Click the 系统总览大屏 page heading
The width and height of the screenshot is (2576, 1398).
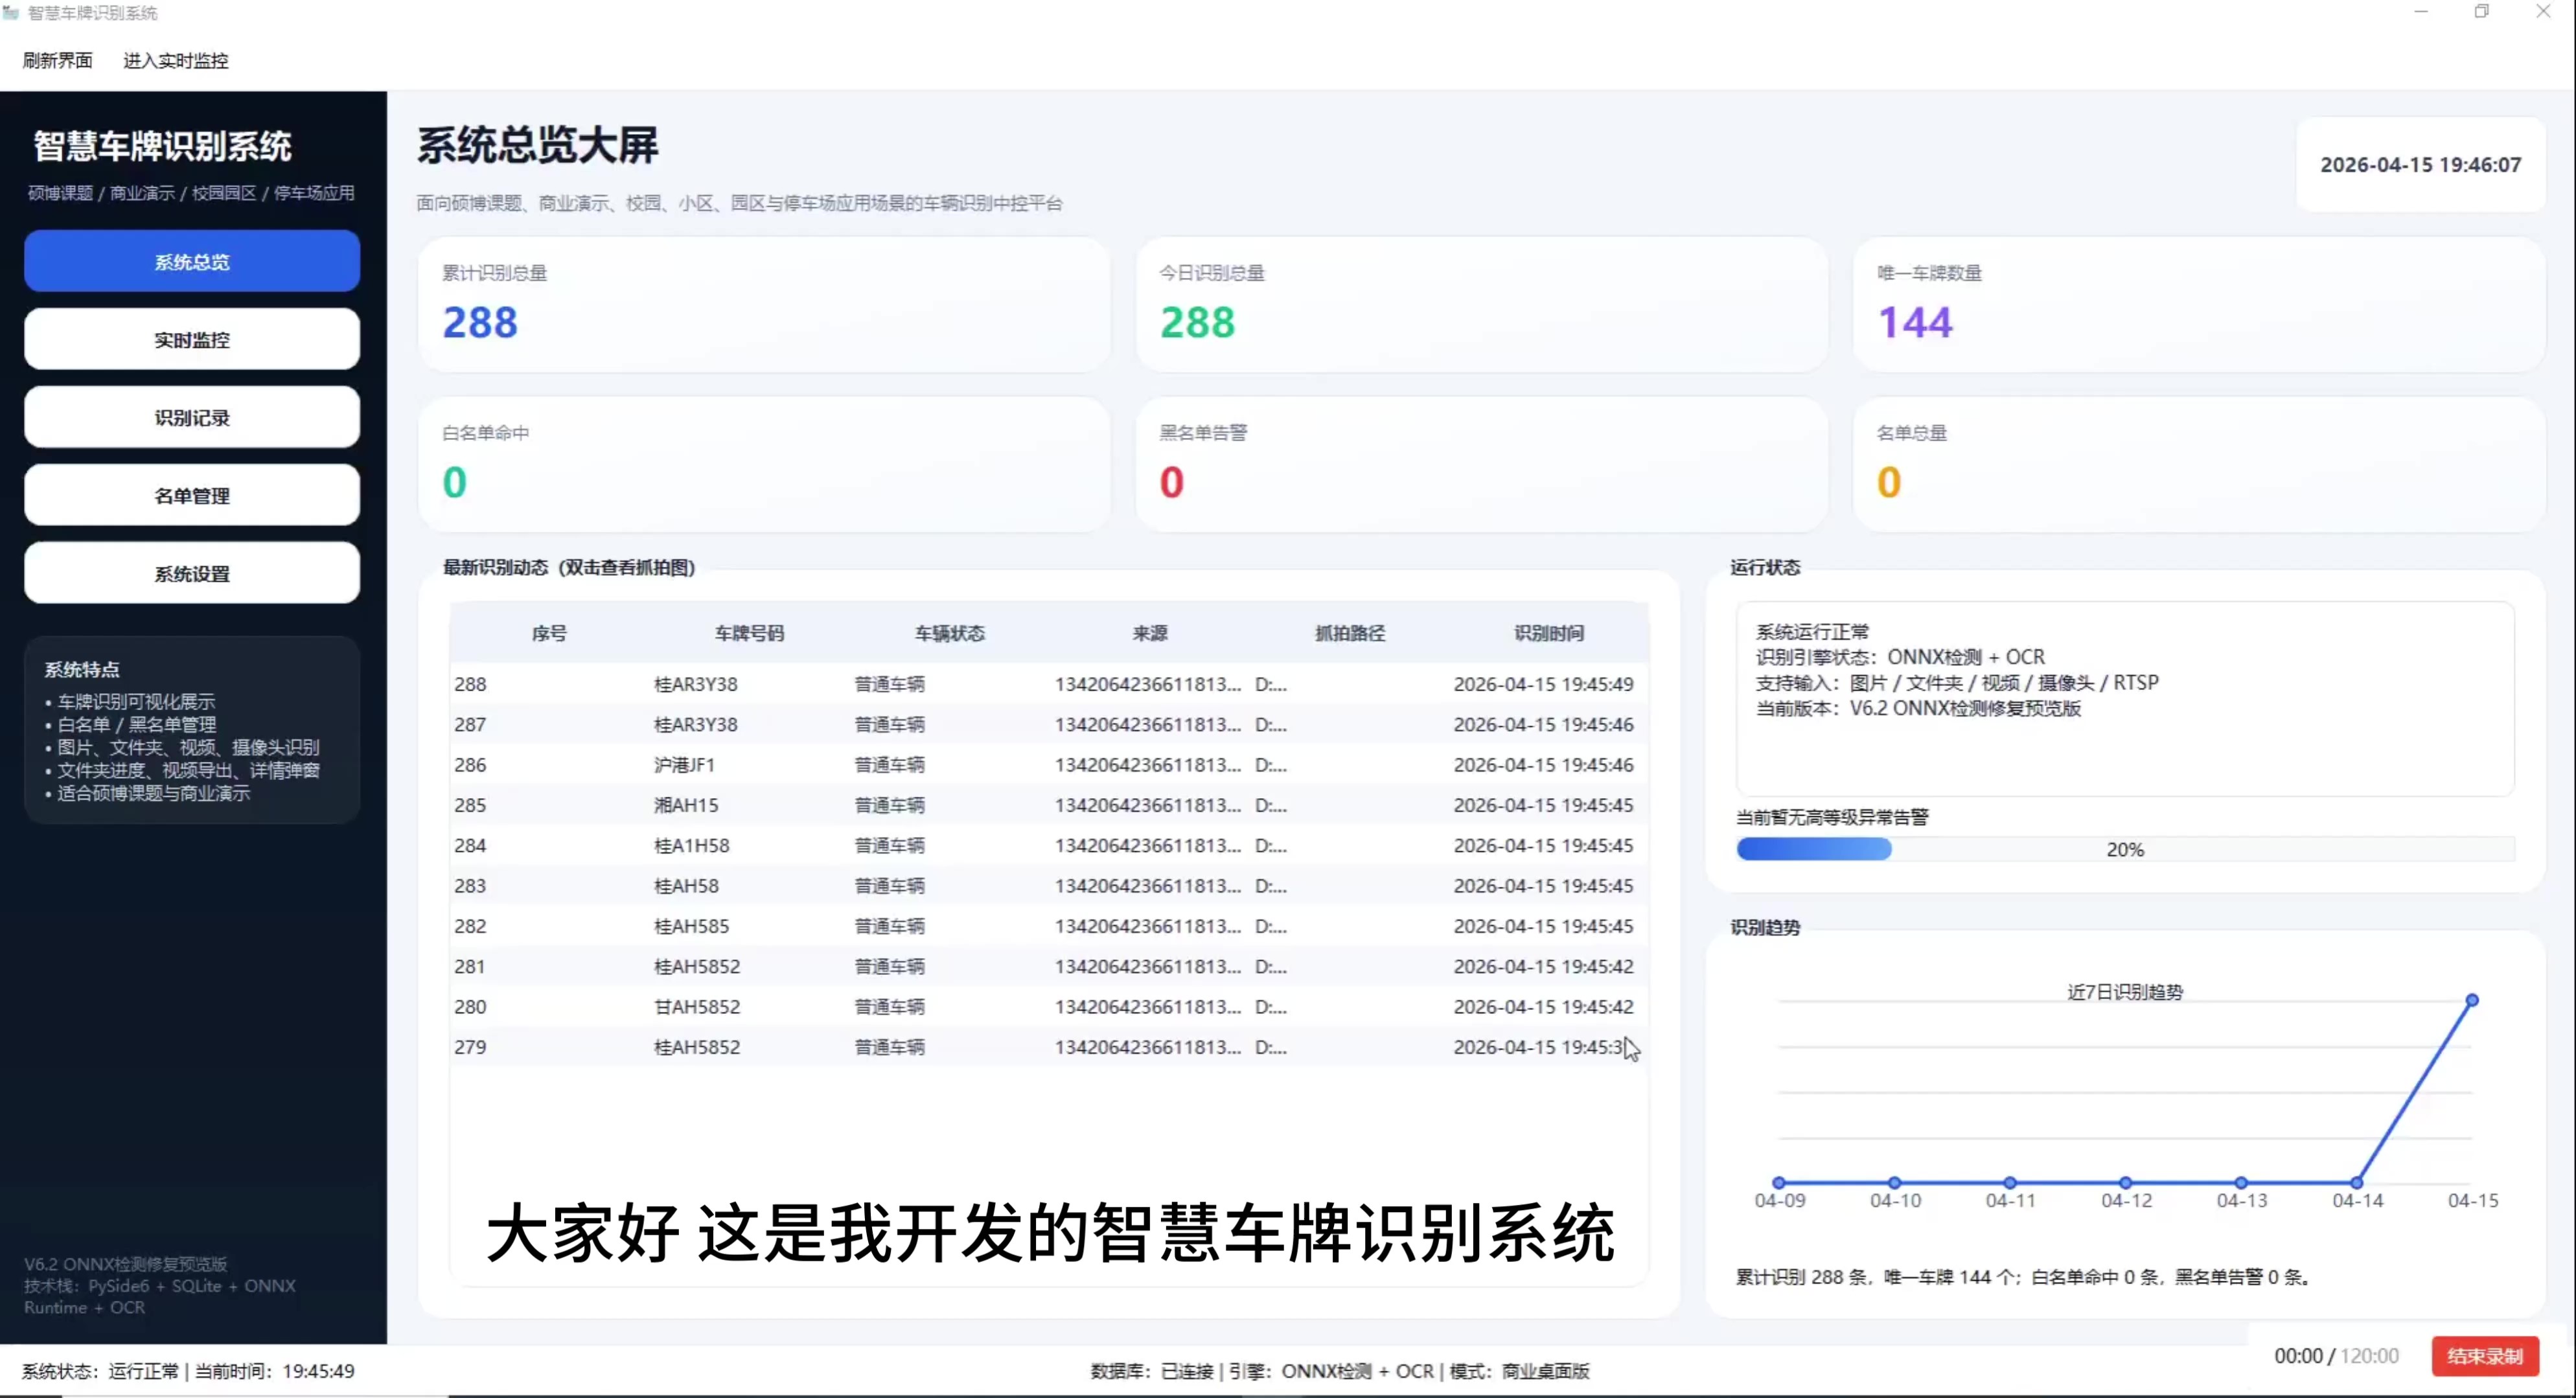click(538, 145)
